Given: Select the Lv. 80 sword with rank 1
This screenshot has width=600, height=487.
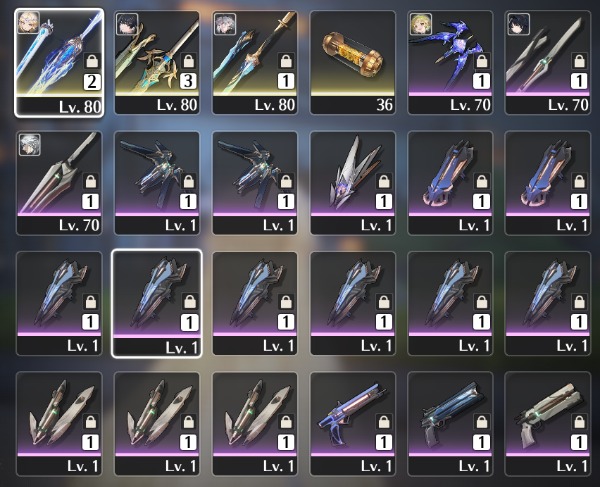Looking at the screenshot, I should 254,62.
